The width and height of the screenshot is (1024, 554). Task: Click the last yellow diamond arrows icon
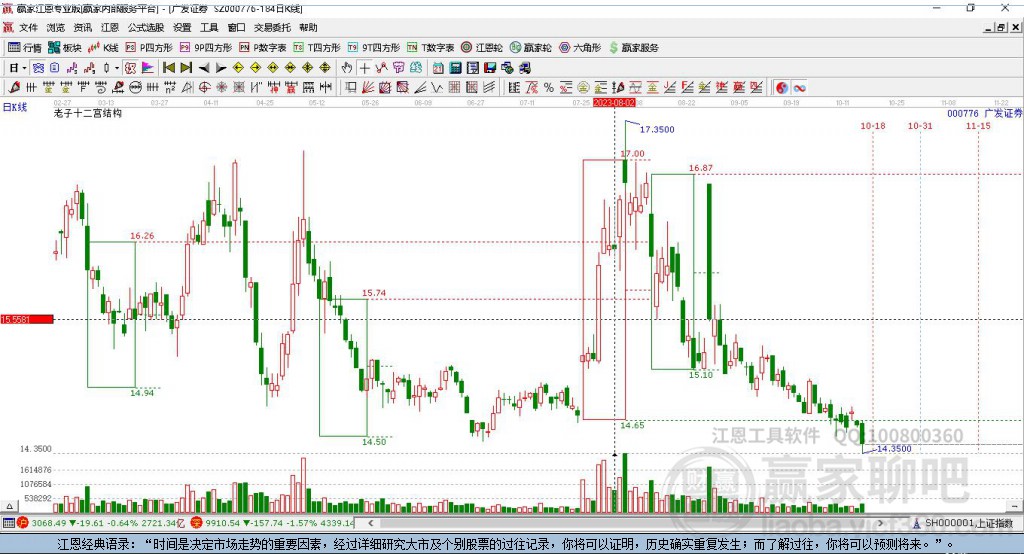point(325,68)
